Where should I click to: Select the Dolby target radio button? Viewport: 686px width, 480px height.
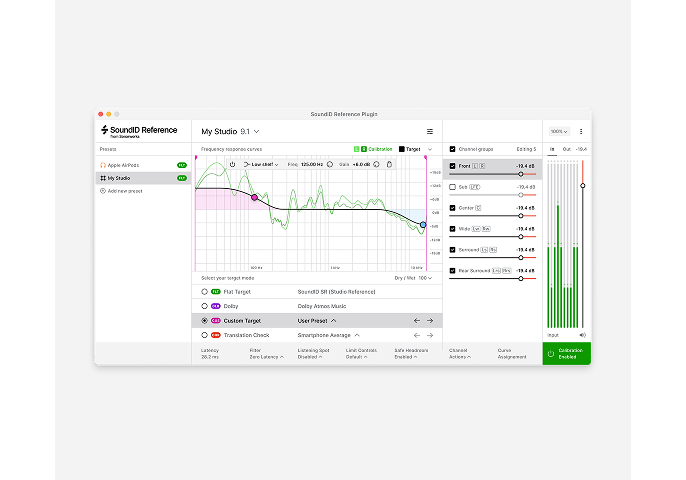click(204, 306)
